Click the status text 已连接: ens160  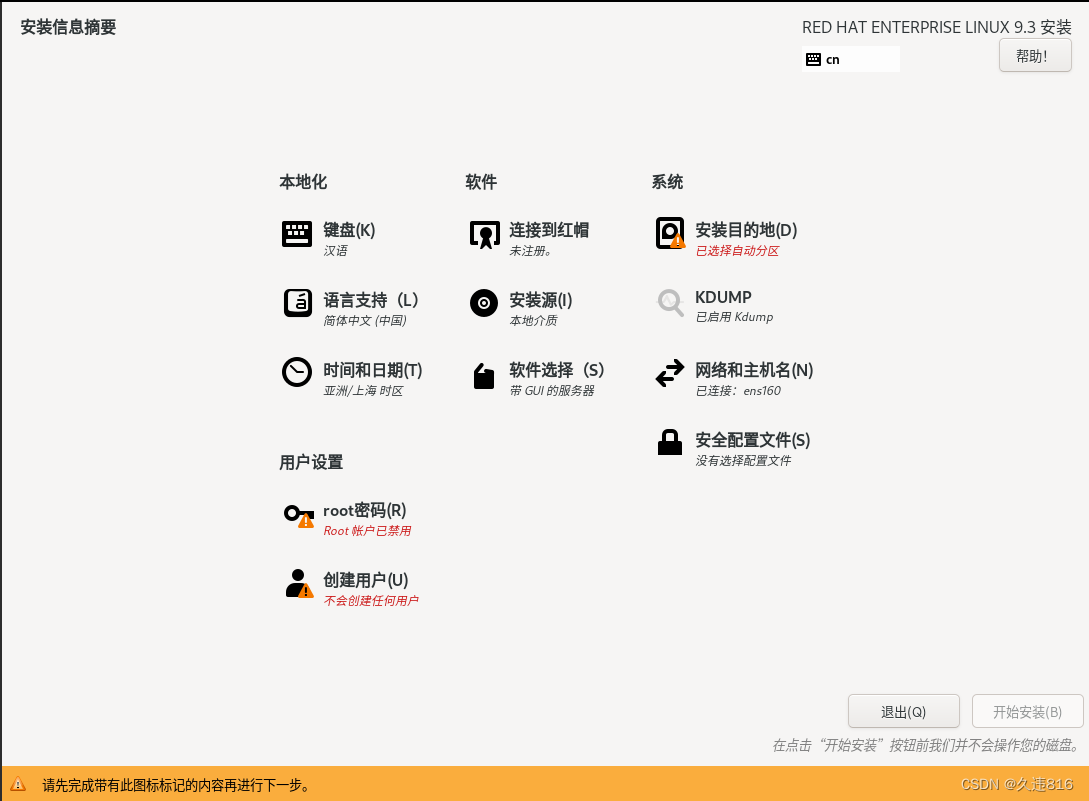coord(738,391)
